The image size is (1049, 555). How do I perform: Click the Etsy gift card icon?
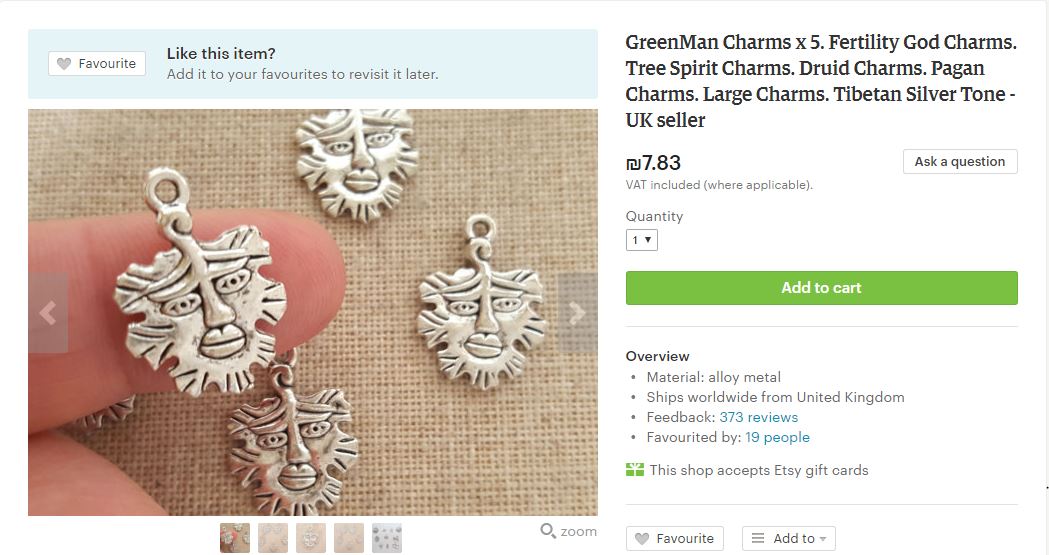(635, 470)
